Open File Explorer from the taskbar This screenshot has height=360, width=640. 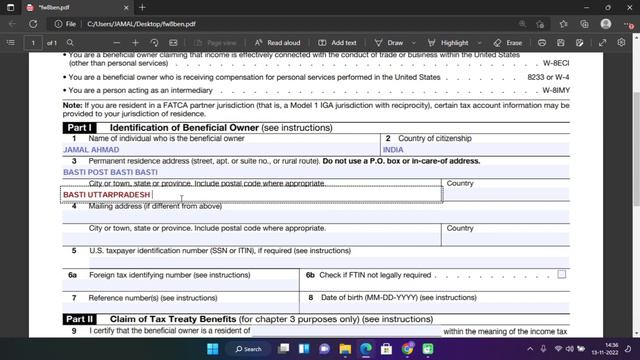click(345, 349)
